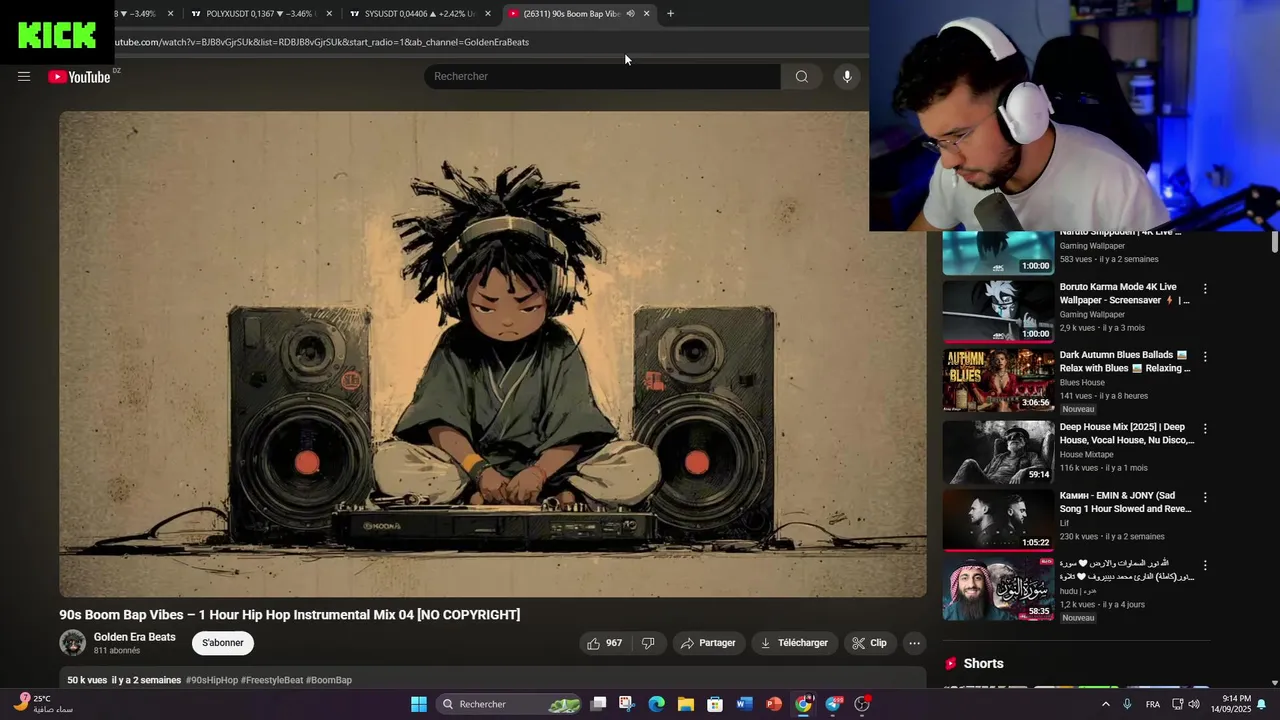The height and width of the screenshot is (720, 1280).
Task: Open the YouTube hamburger guide menu
Action: (24, 77)
